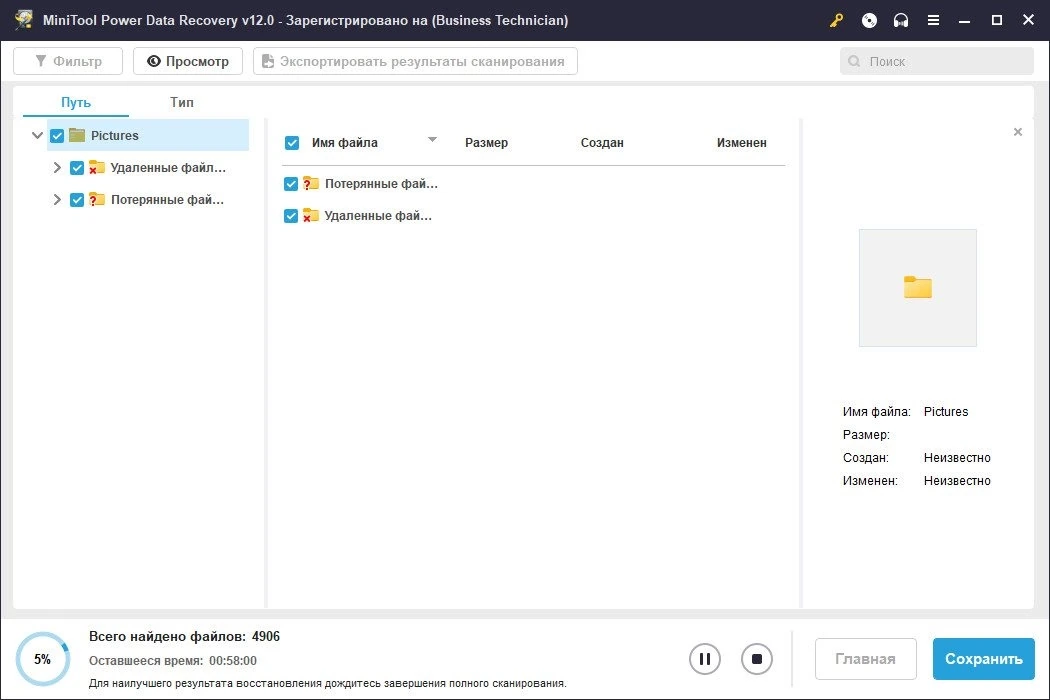Click the sort arrow next to Имя файла

click(x=433, y=139)
